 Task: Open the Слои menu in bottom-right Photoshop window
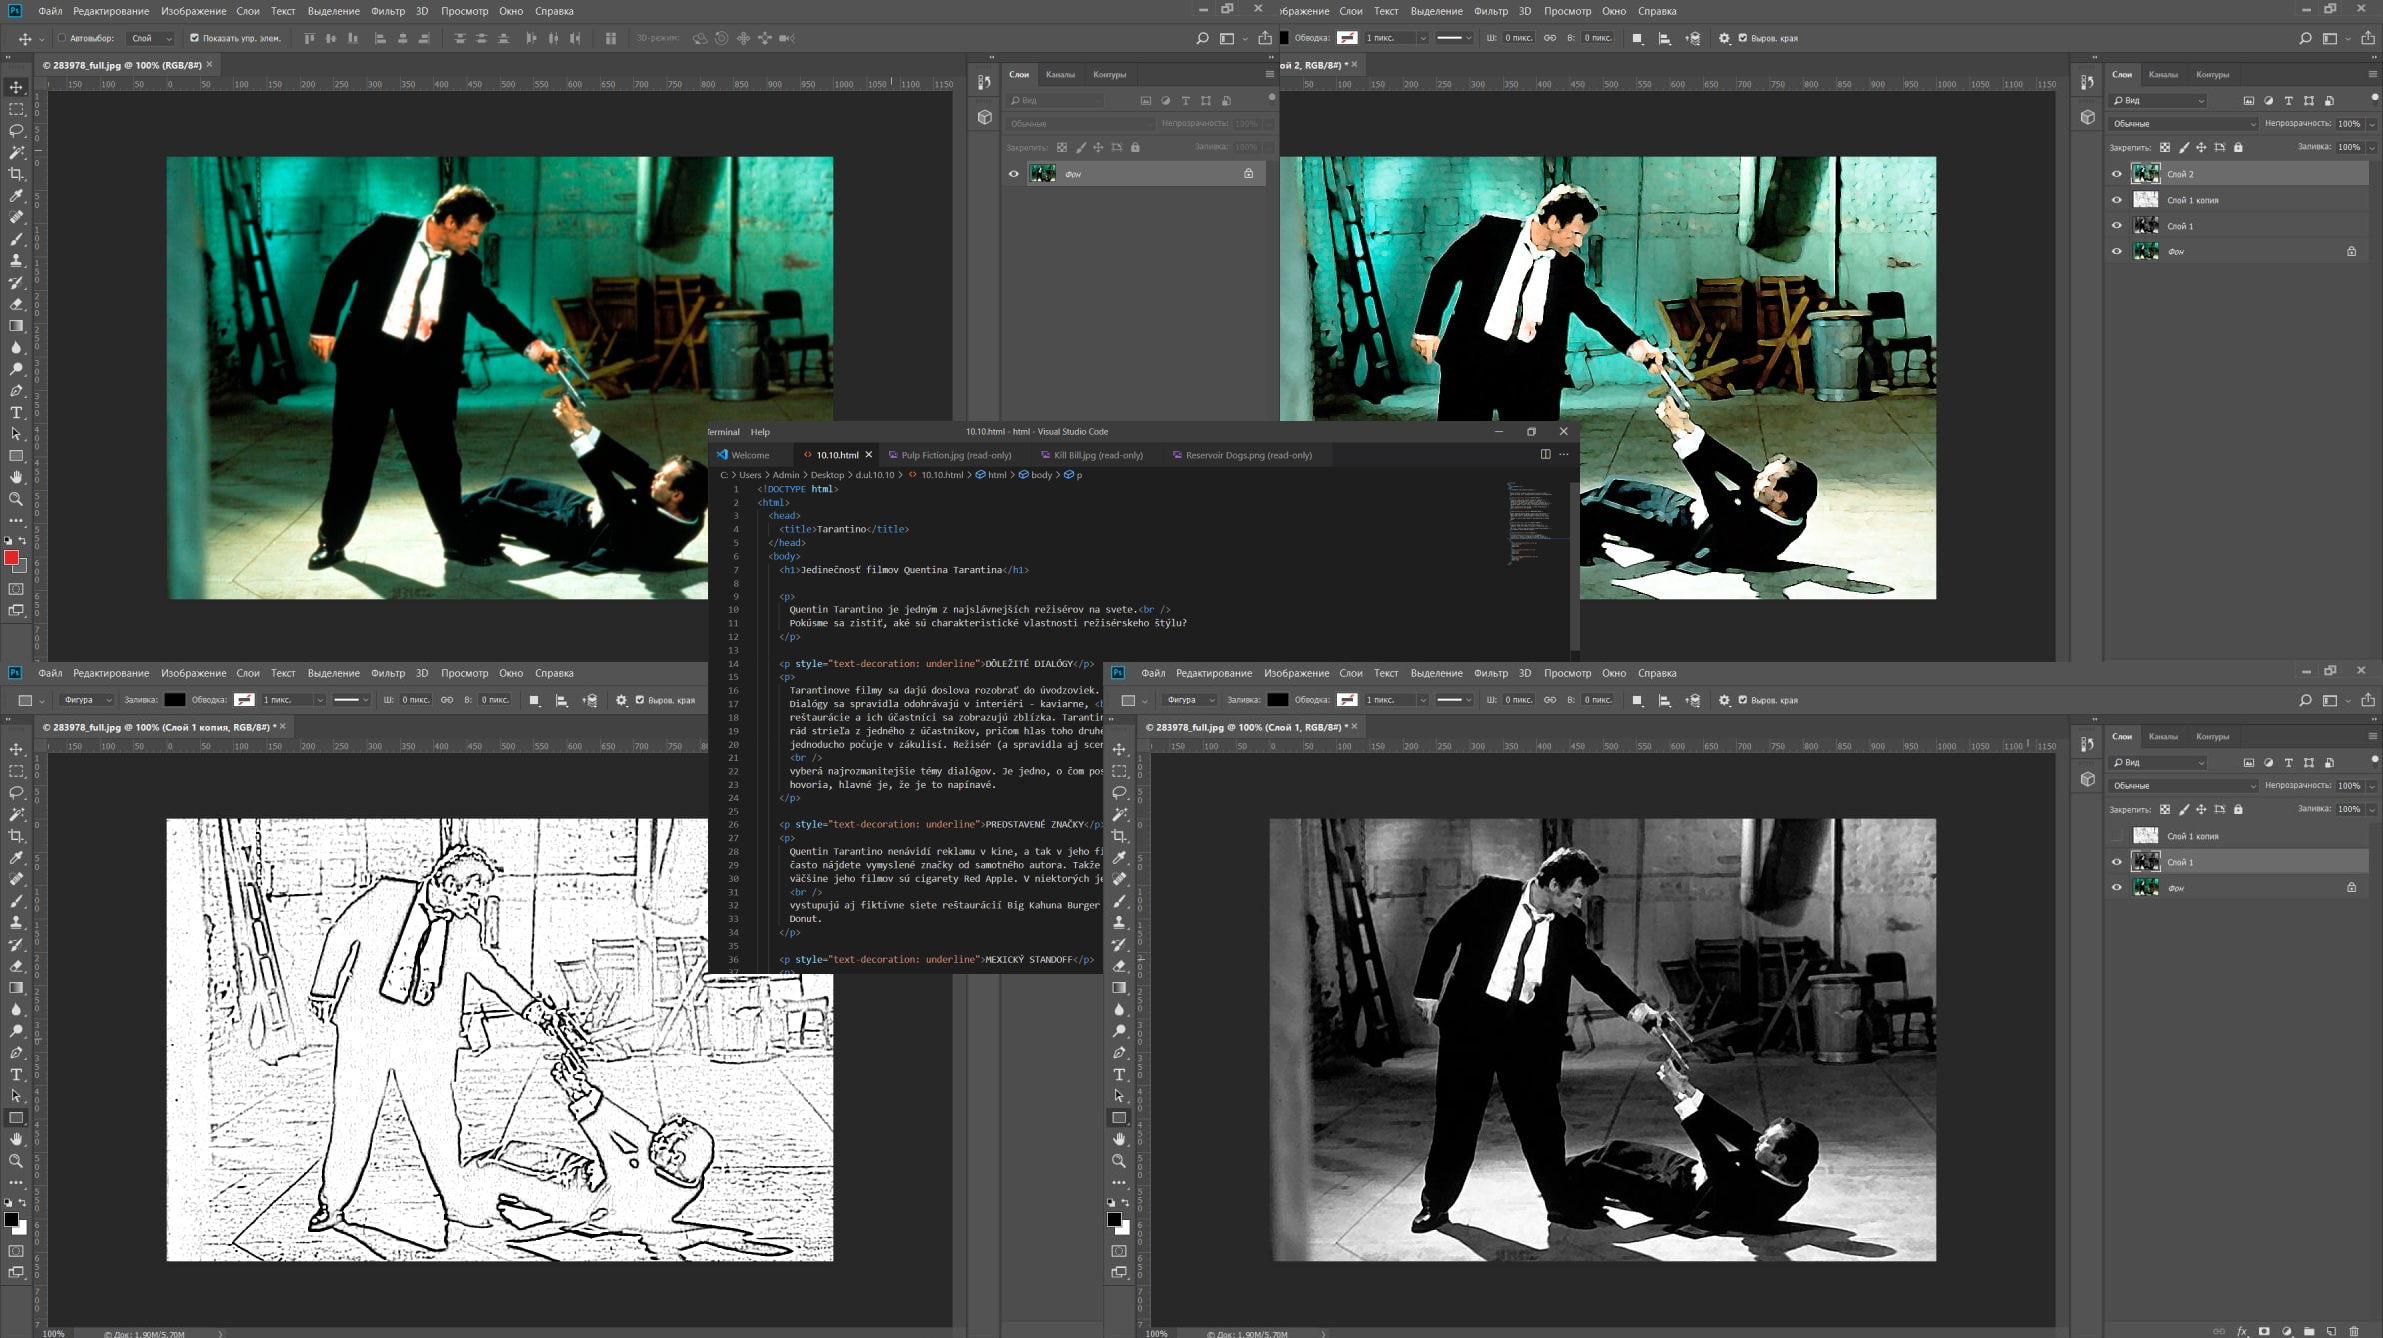coord(1350,673)
